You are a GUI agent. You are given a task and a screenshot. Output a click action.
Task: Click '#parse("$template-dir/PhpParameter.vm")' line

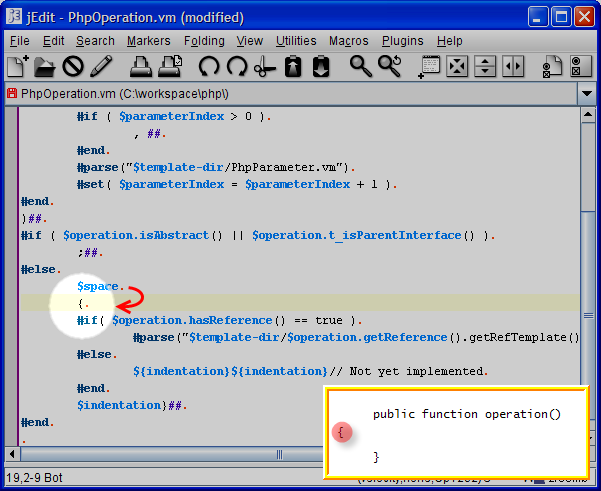pyautogui.click(x=216, y=167)
